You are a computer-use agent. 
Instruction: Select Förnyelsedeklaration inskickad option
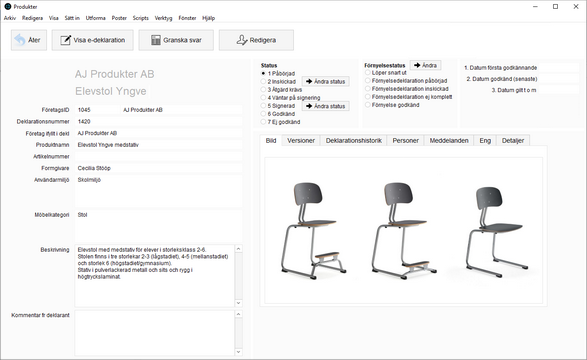[x=368, y=89]
